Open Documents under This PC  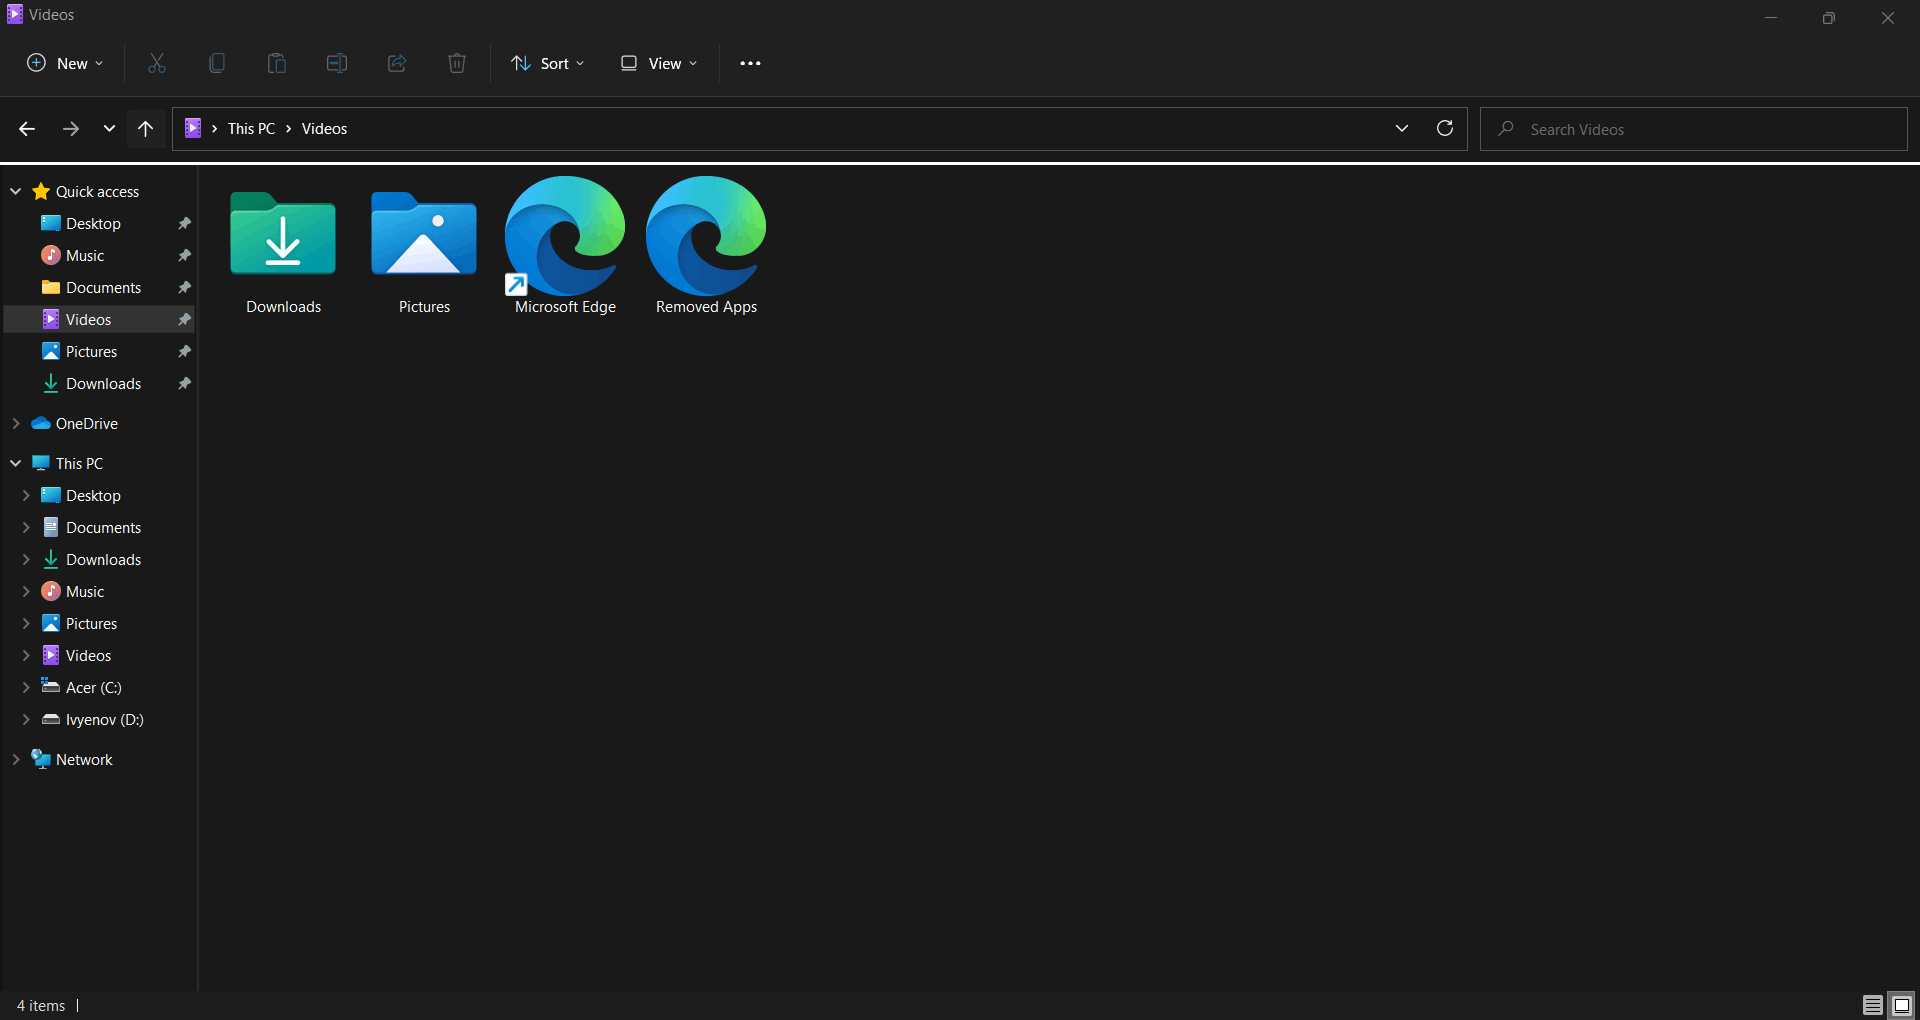point(103,527)
